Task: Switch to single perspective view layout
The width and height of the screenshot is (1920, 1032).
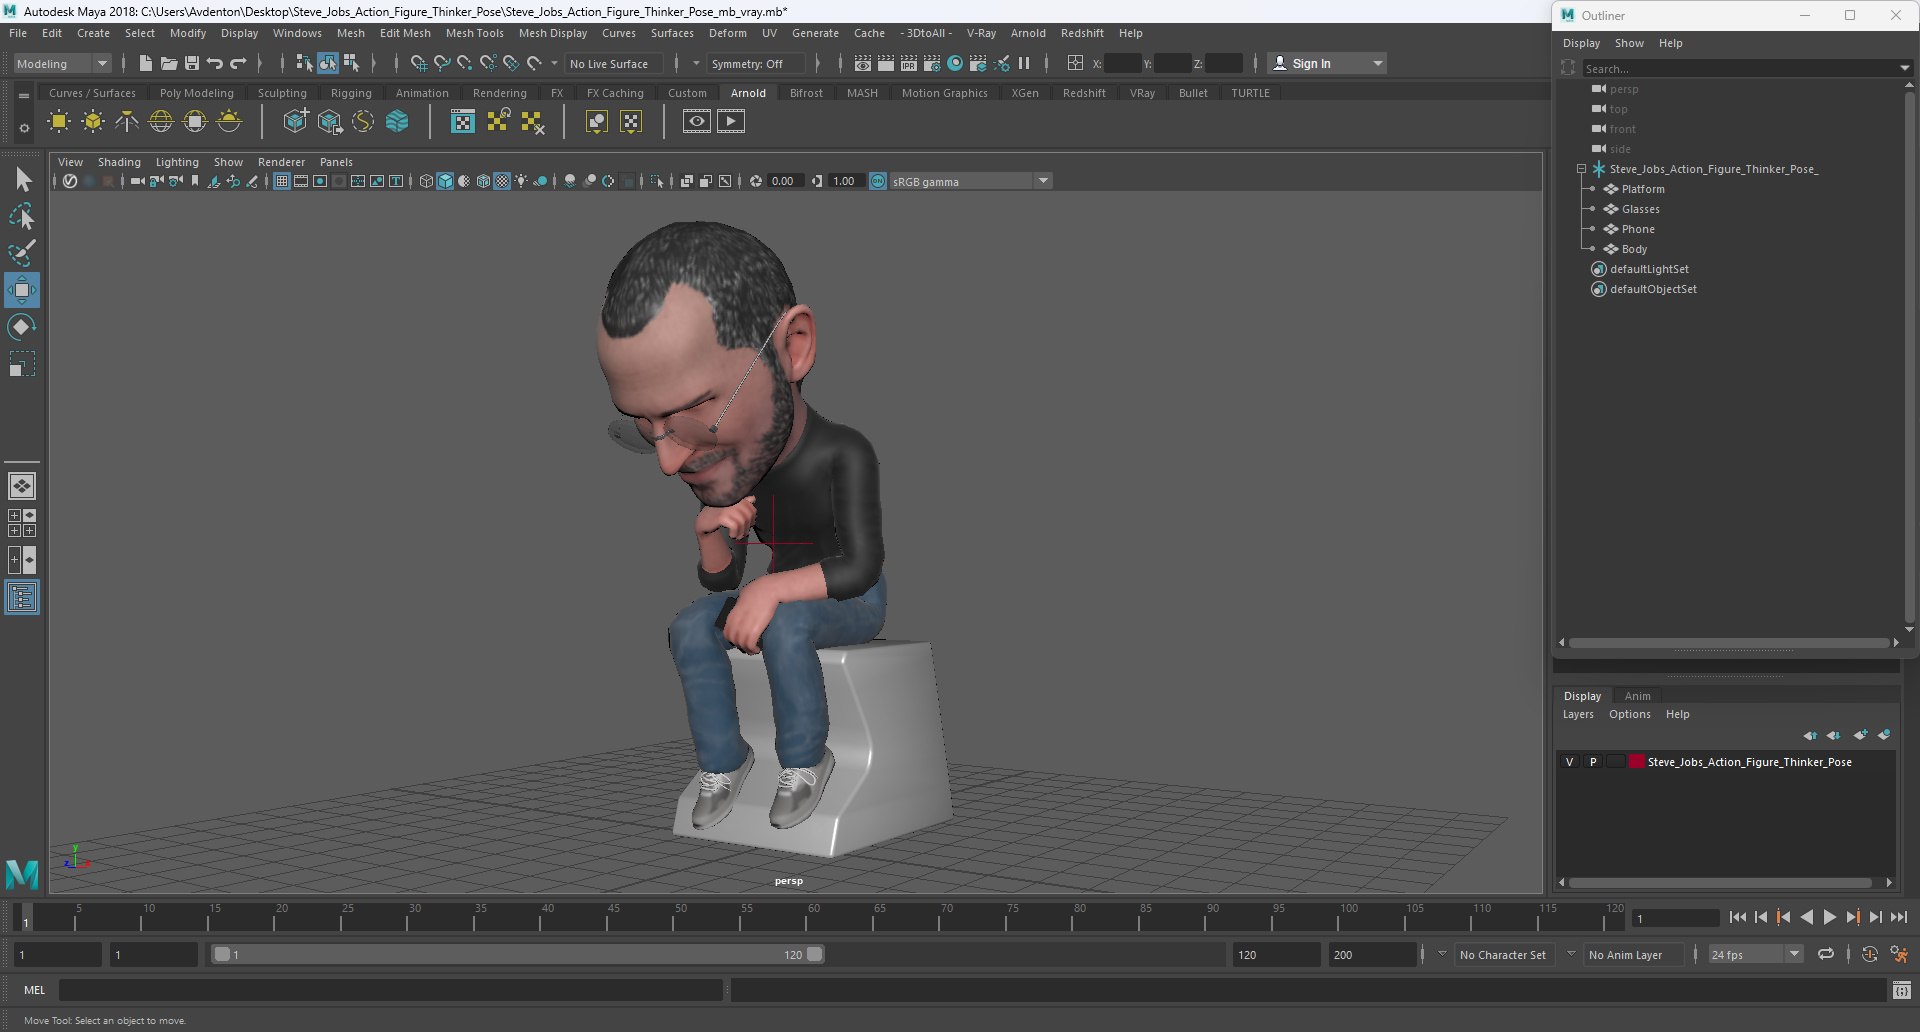Action: 22,486
